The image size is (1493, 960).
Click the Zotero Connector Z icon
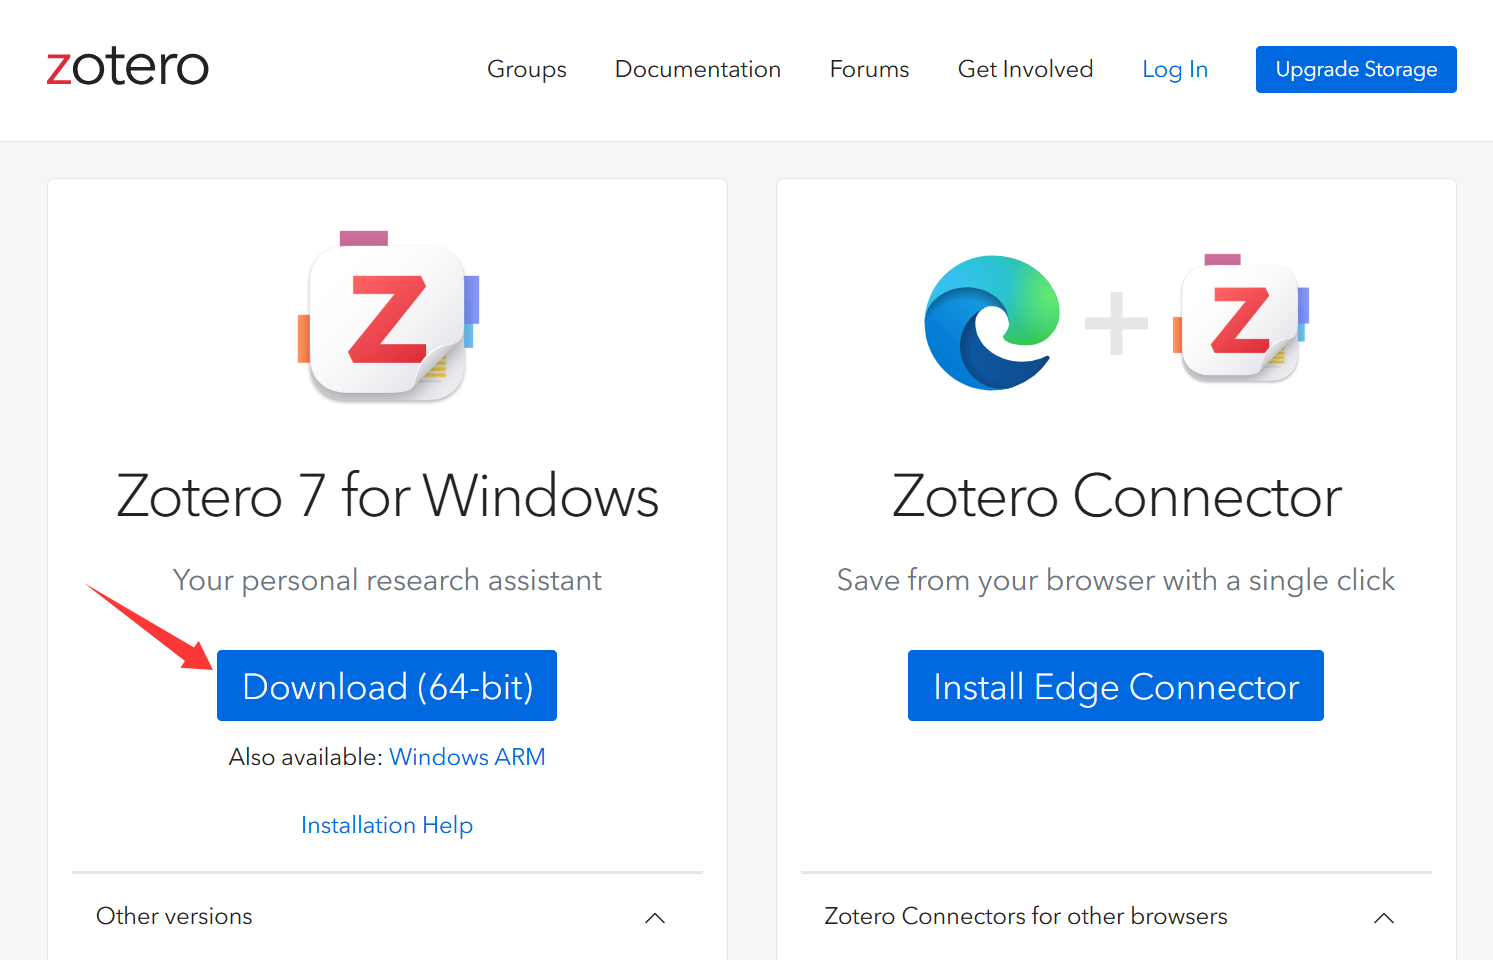click(1238, 320)
